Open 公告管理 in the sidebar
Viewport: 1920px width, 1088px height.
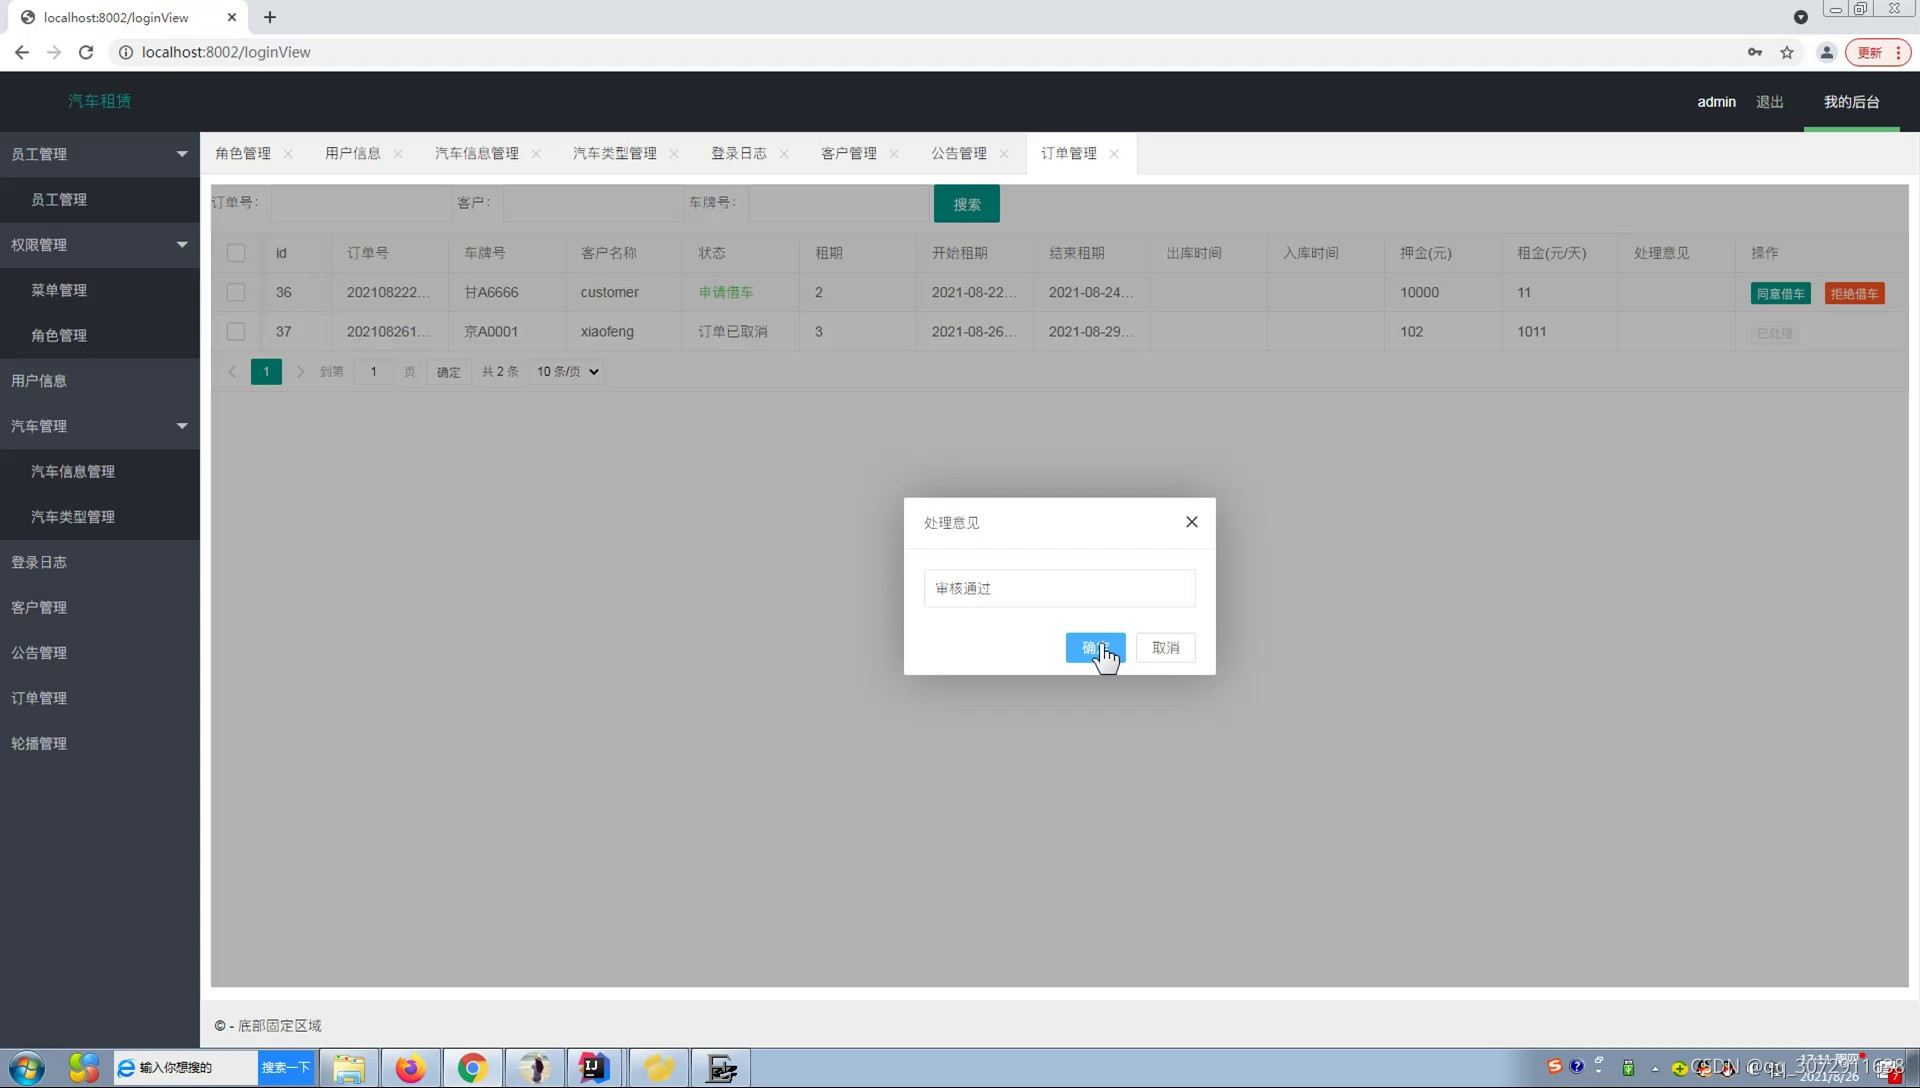pos(100,653)
